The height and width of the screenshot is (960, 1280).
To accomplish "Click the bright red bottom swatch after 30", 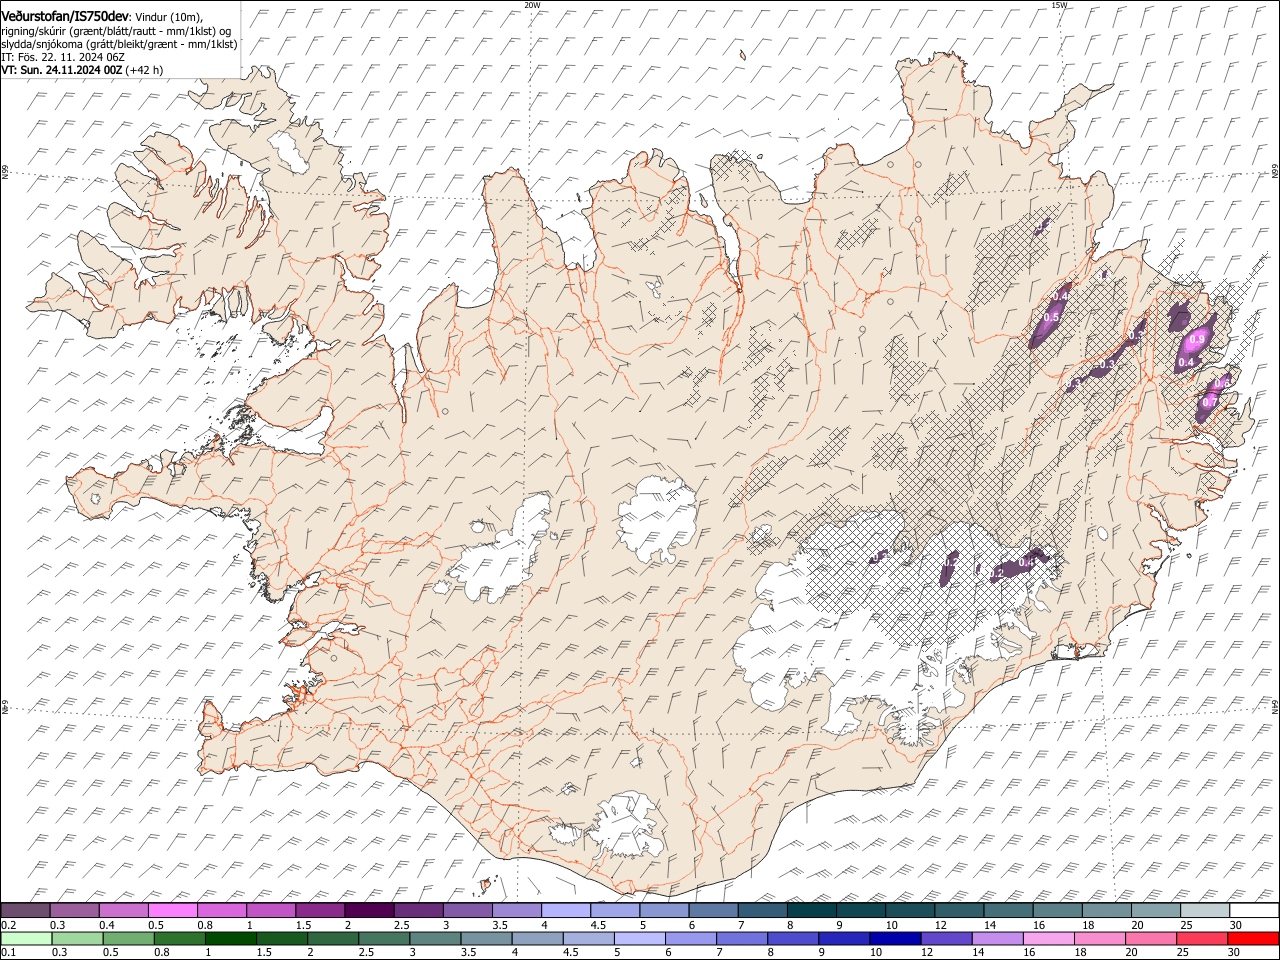I will [1254, 938].
